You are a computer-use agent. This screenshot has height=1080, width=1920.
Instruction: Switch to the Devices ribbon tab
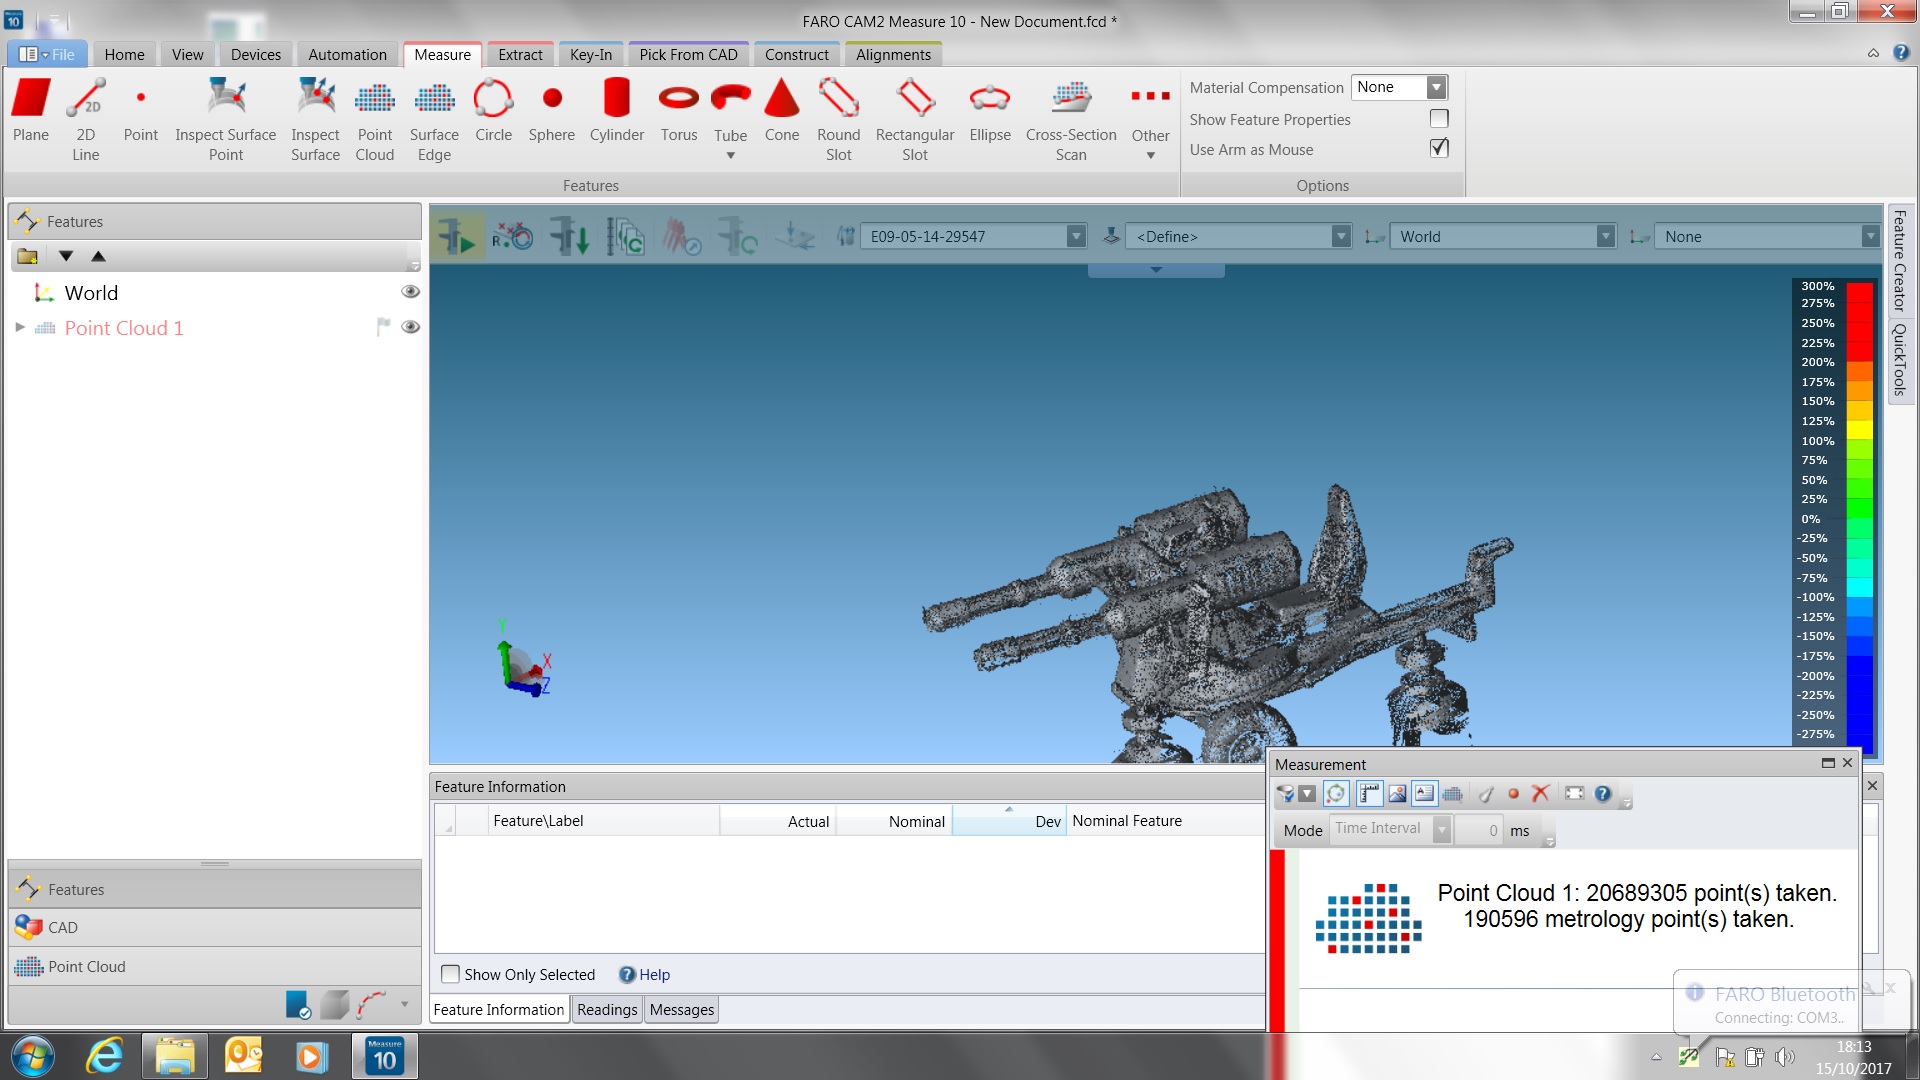[x=256, y=55]
